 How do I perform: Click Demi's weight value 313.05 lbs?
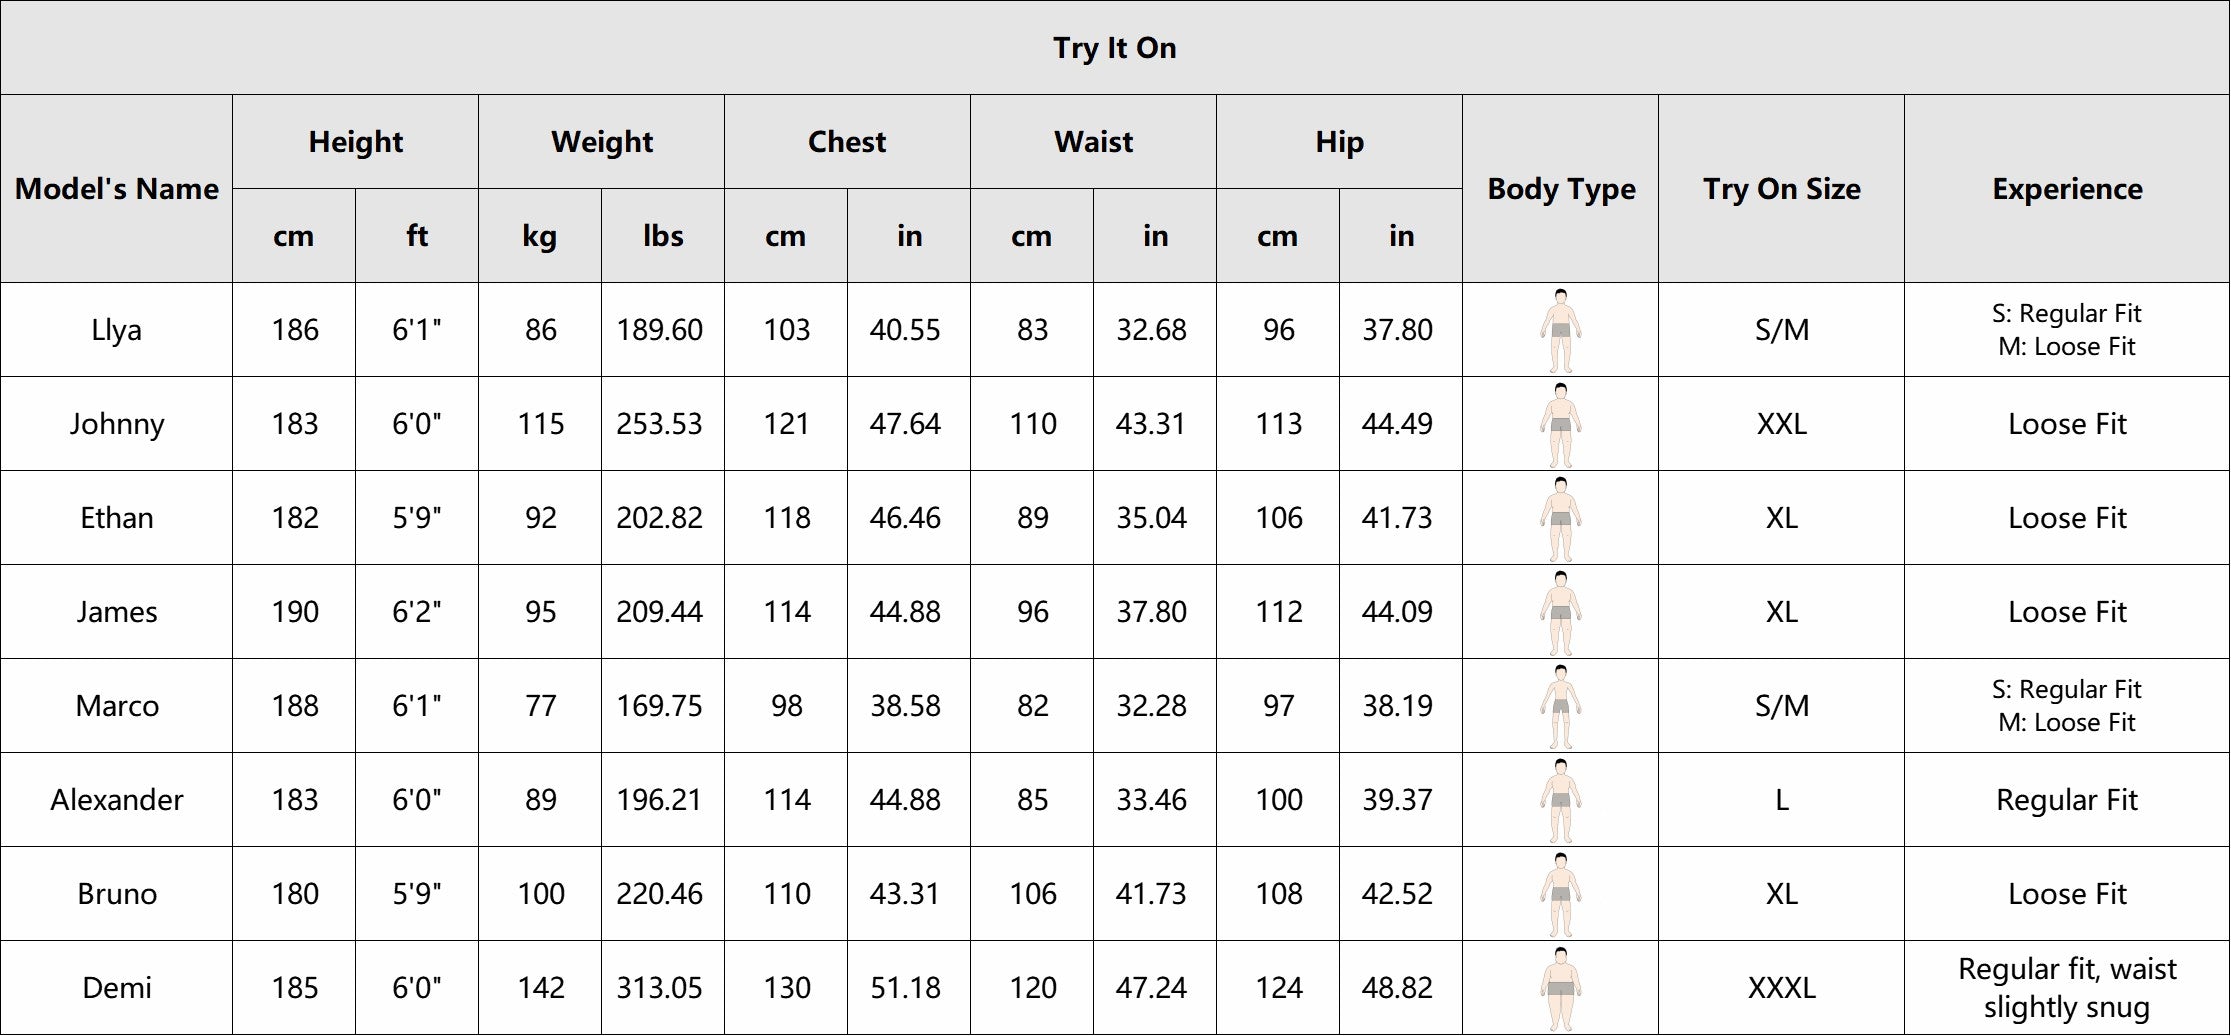(x=660, y=988)
